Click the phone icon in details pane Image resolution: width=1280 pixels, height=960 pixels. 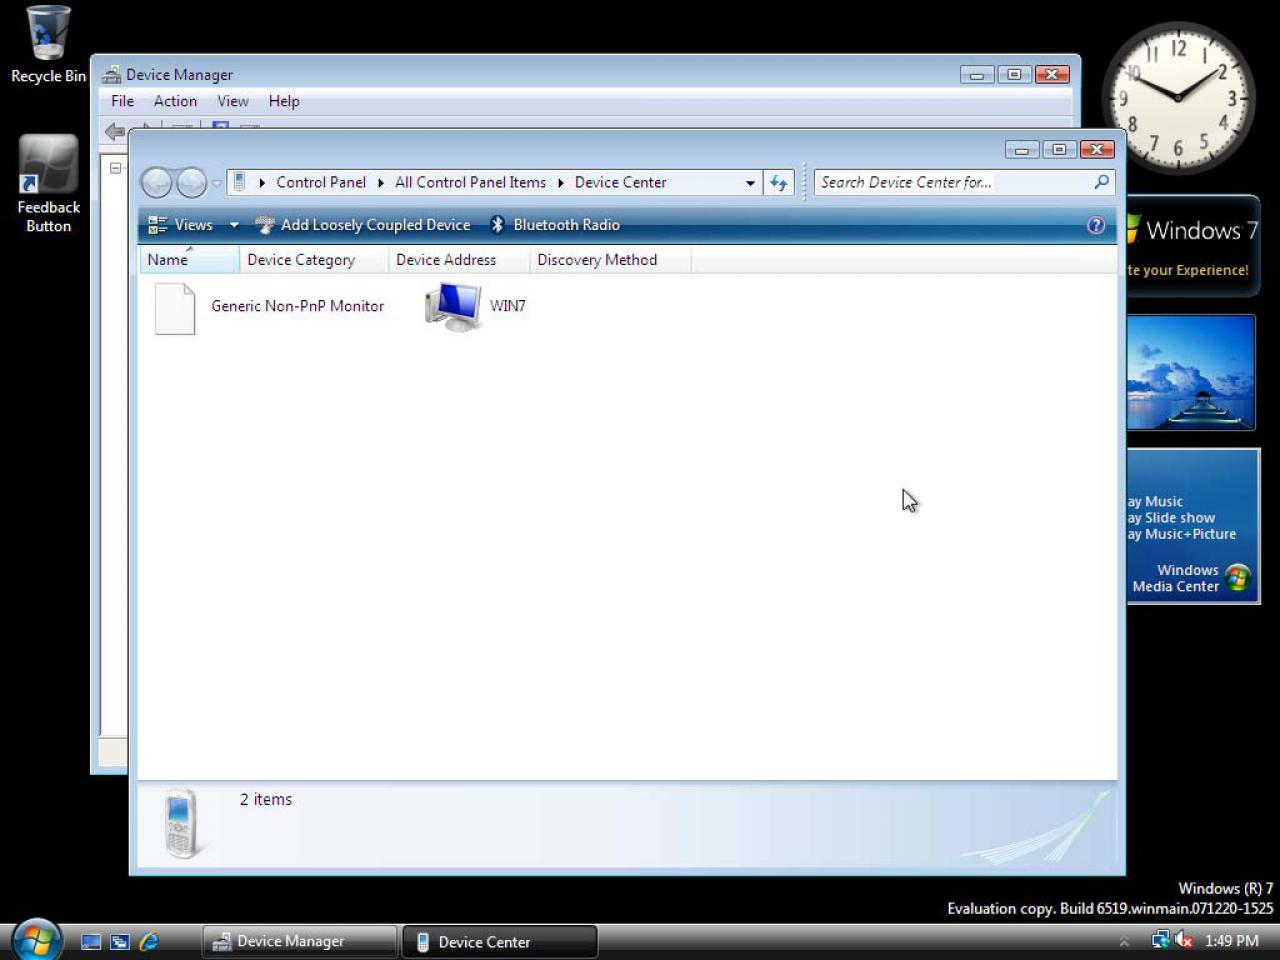(x=181, y=823)
